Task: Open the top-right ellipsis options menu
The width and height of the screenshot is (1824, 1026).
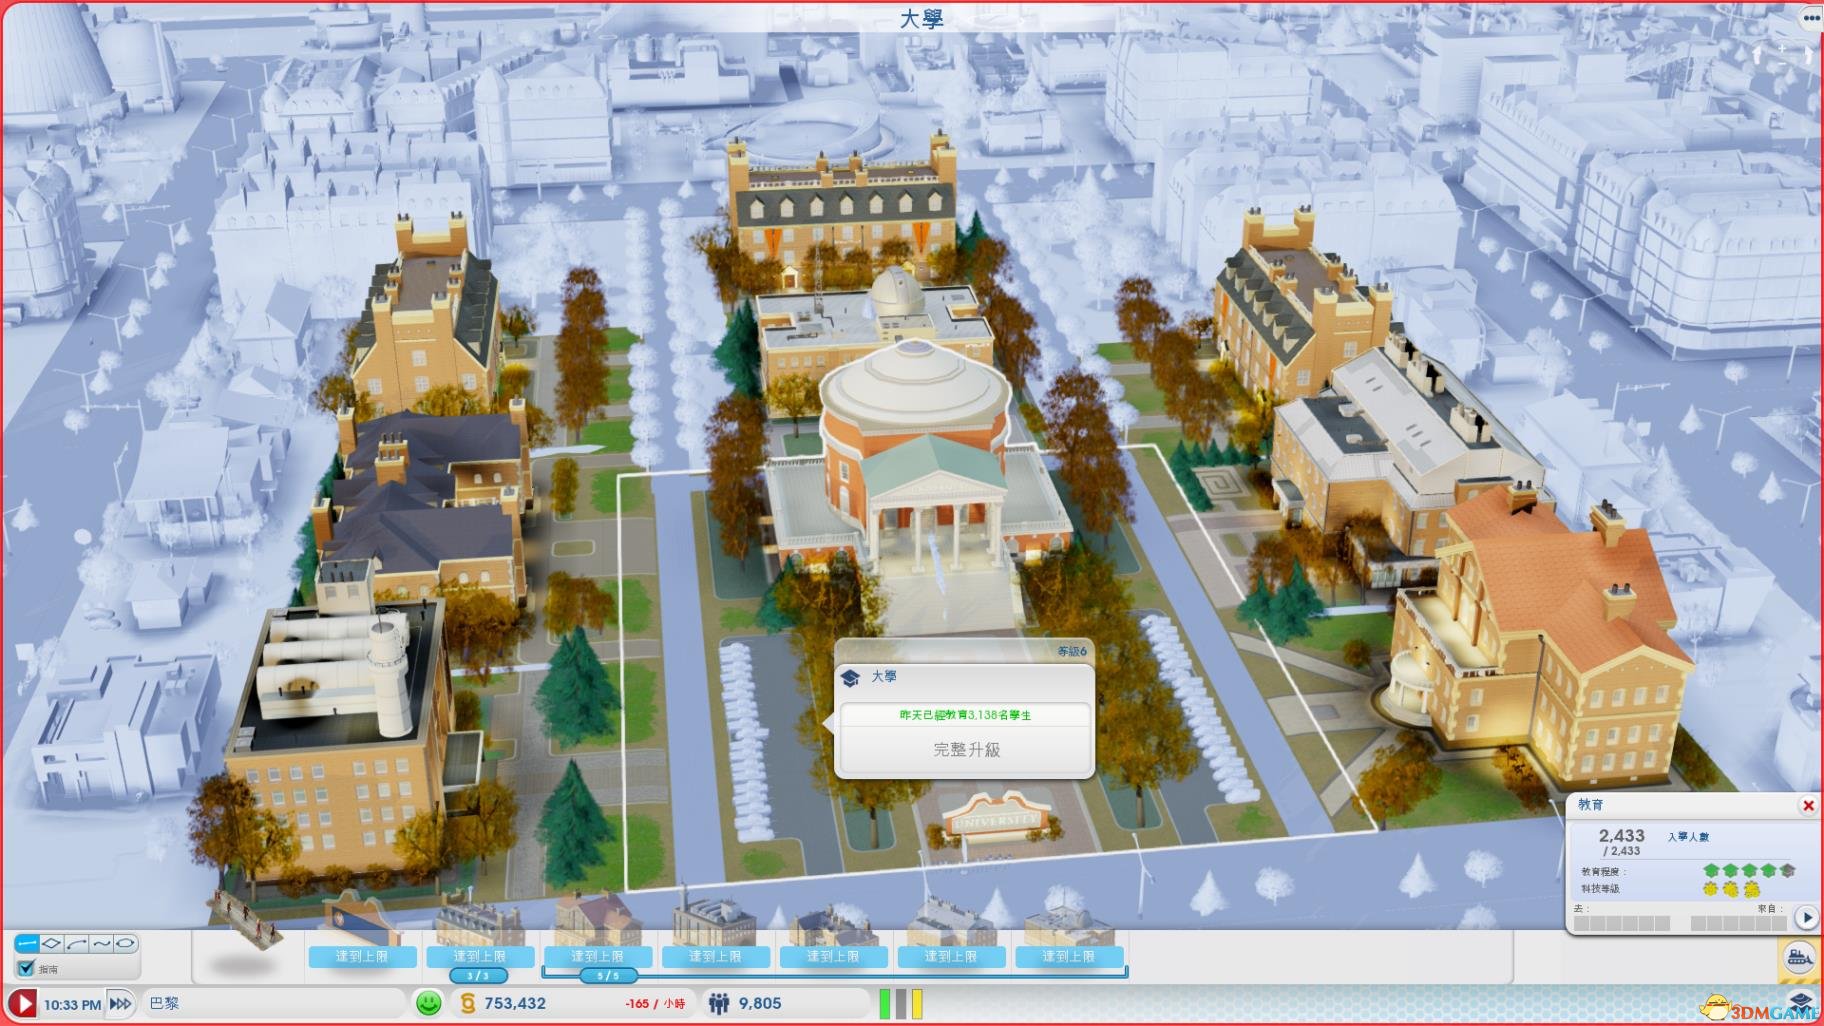Action: [x=1811, y=17]
